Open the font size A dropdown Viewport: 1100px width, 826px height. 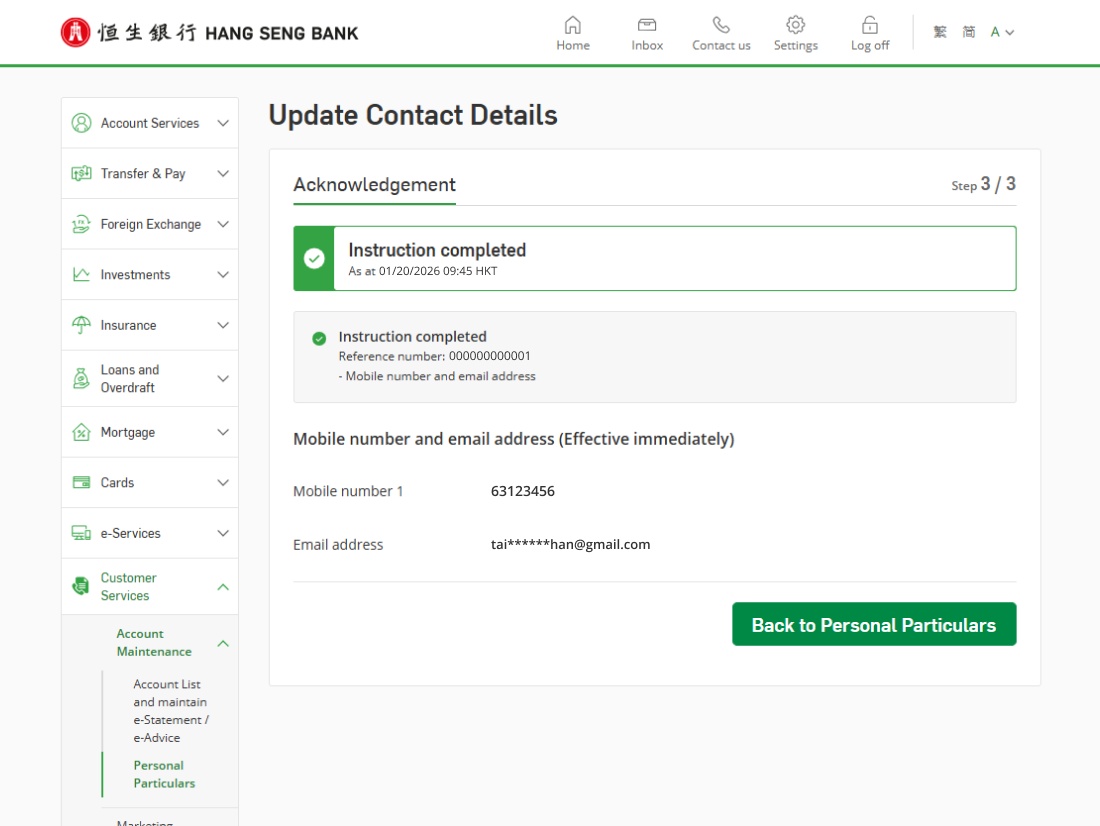tap(1002, 32)
